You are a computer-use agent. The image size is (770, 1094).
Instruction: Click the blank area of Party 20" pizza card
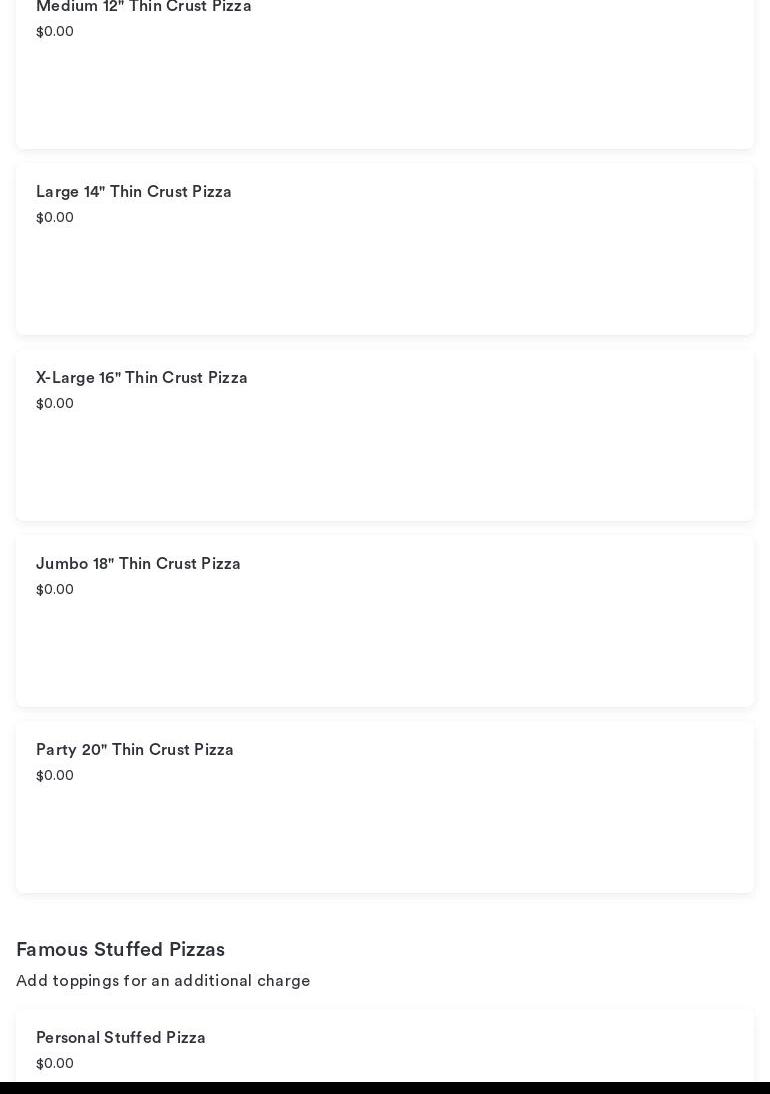pyautogui.click(x=385, y=840)
